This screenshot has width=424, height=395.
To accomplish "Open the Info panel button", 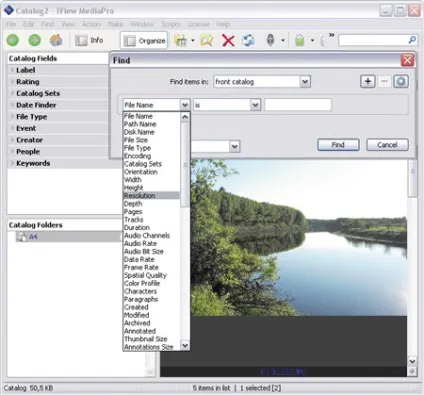I will (x=89, y=40).
